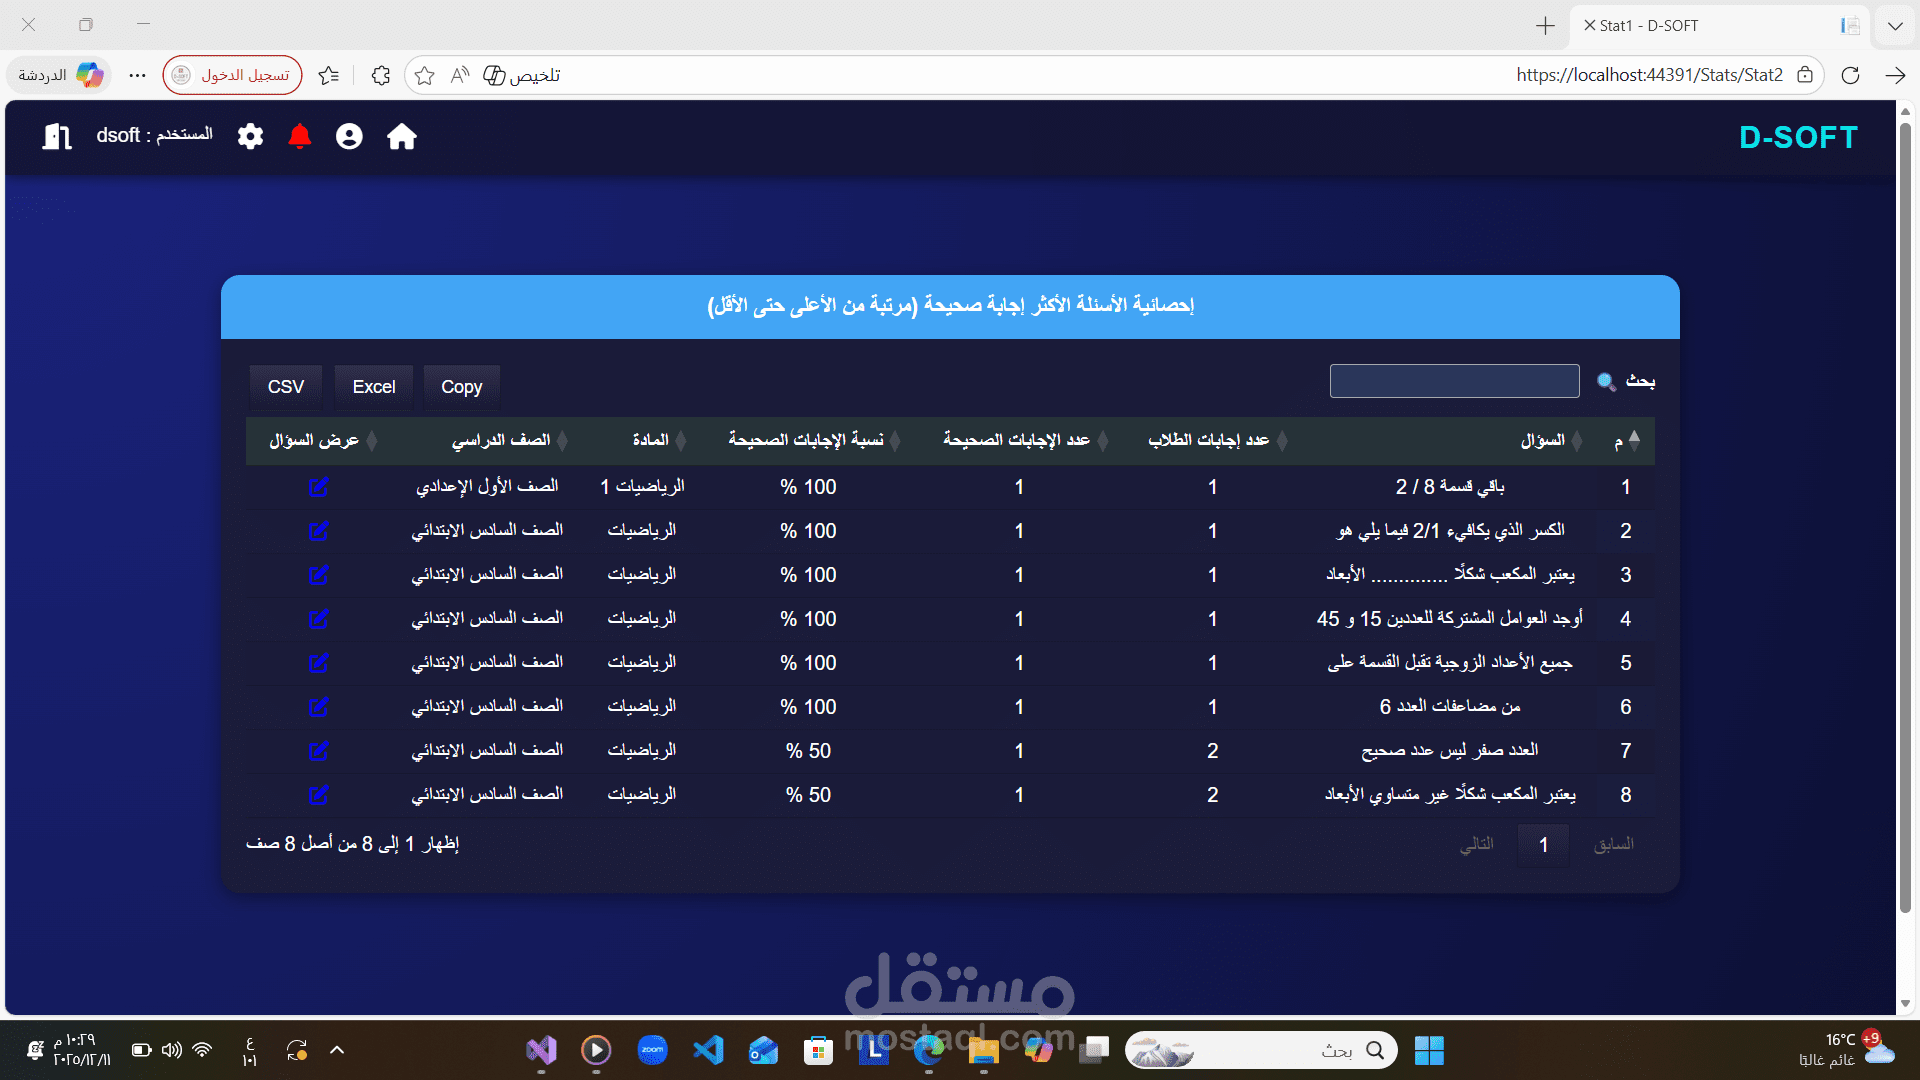This screenshot has width=1920, height=1080.
Task: Click the logout door icon
Action: pyautogui.click(x=57, y=137)
